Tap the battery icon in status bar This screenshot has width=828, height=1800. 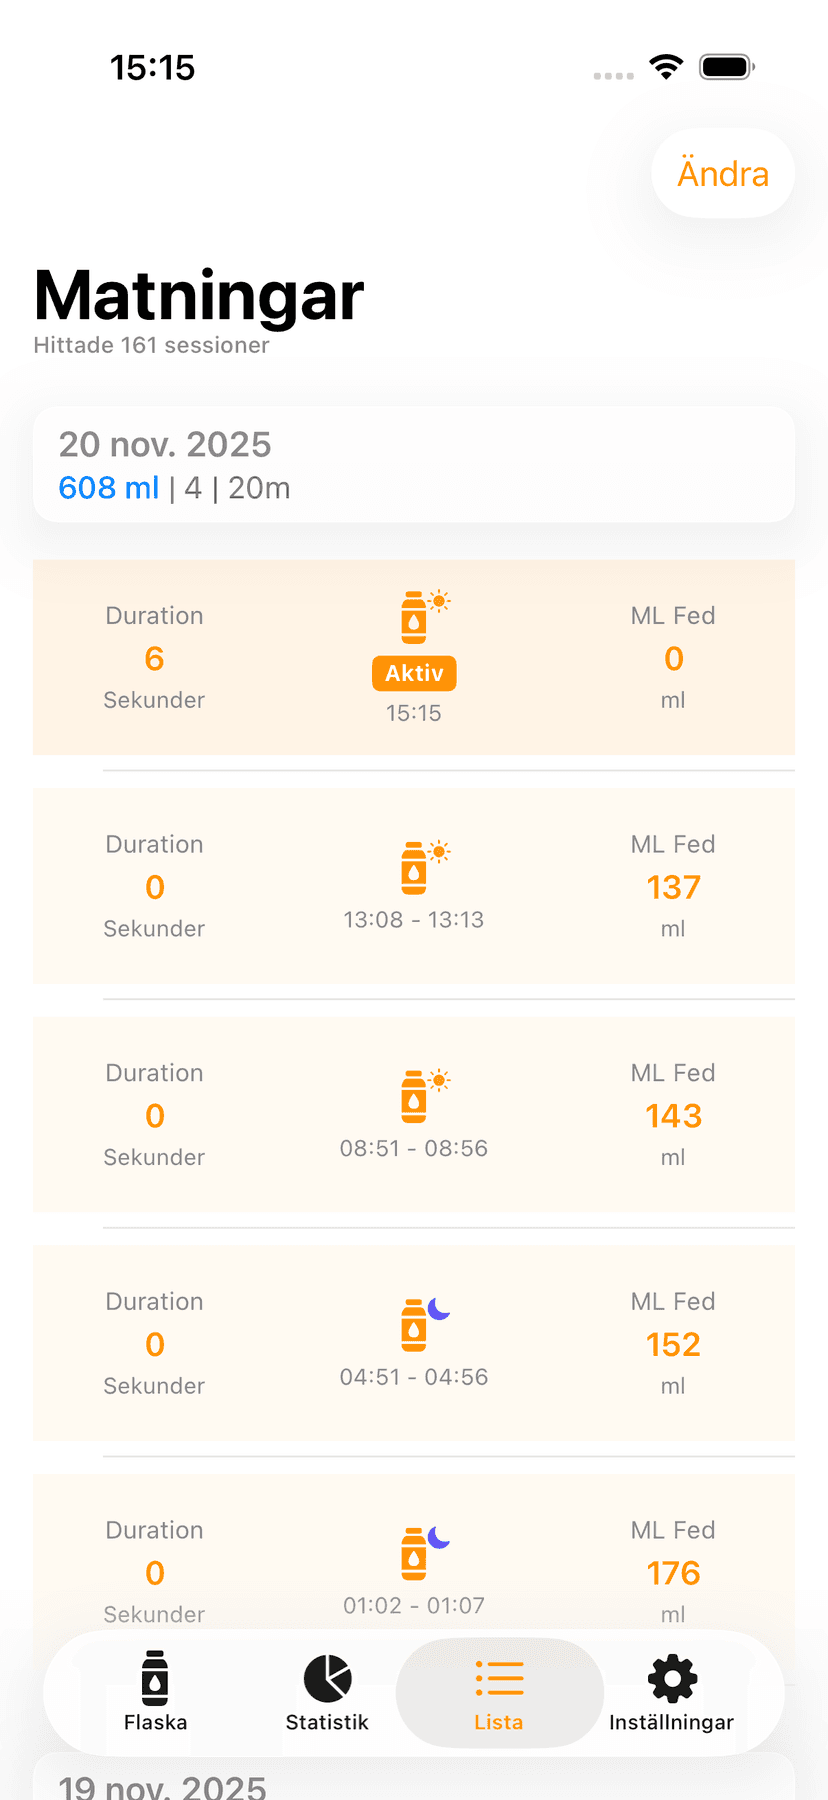tap(727, 67)
